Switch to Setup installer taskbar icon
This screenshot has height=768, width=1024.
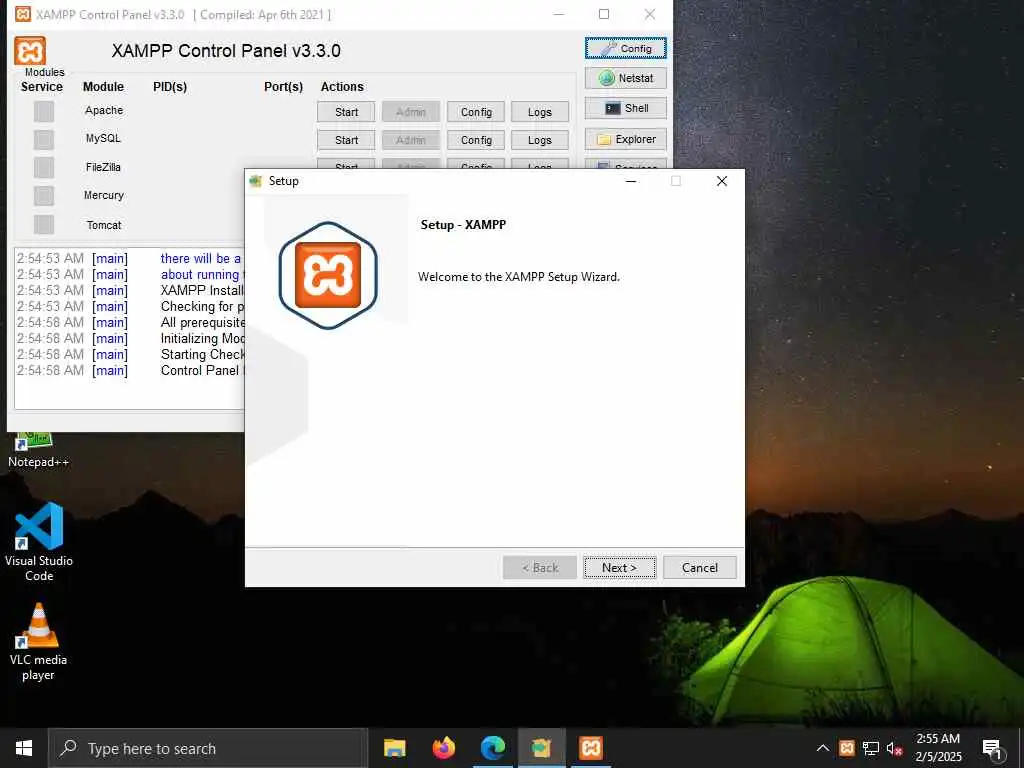click(x=541, y=748)
